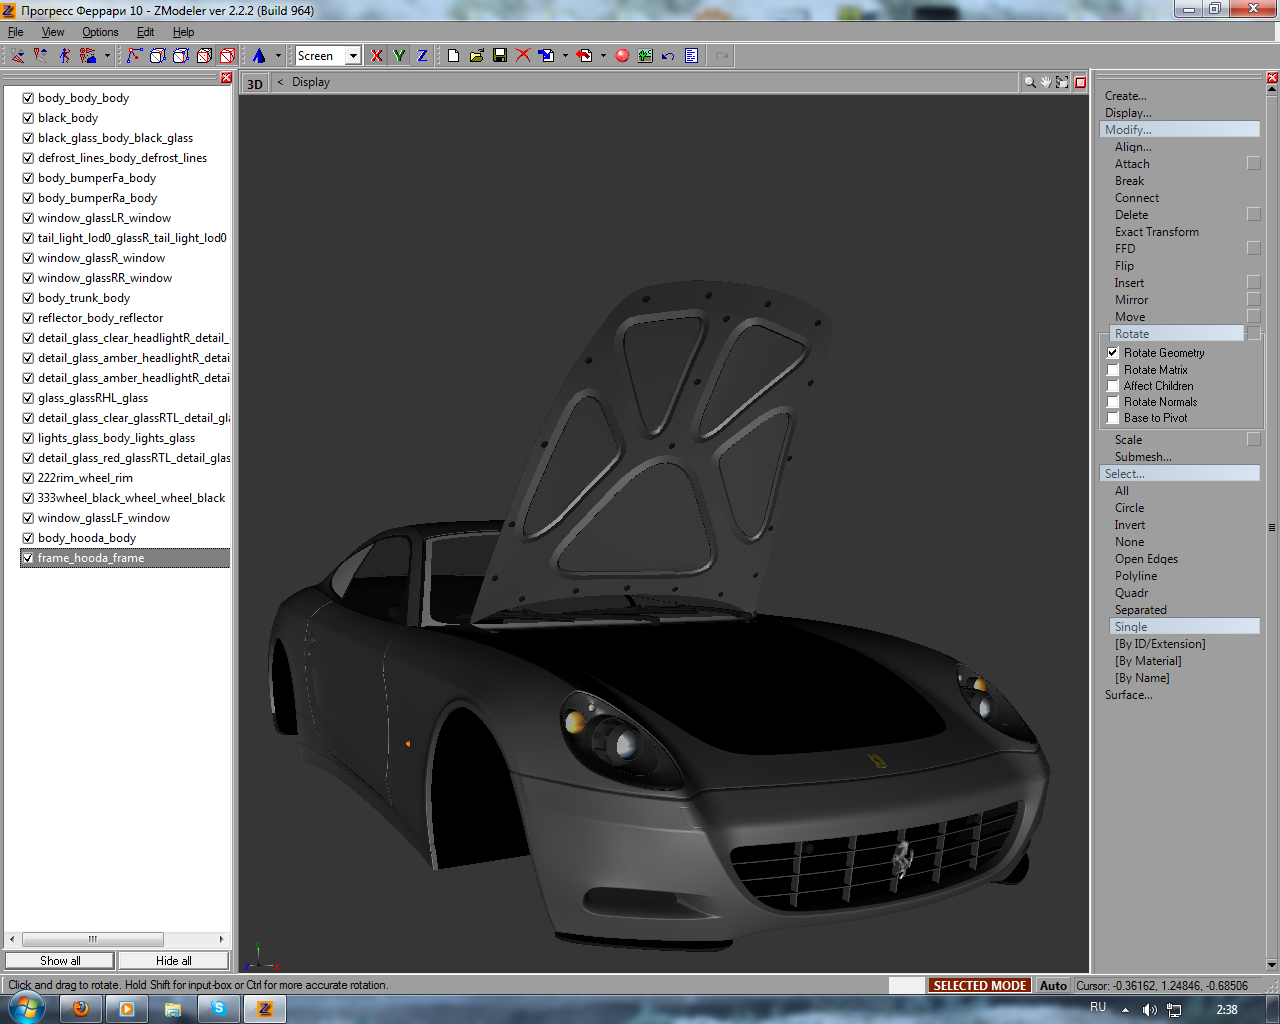Screen dimensions: 1280x1024
Task: Click the Save floppy disk icon
Action: (499, 56)
